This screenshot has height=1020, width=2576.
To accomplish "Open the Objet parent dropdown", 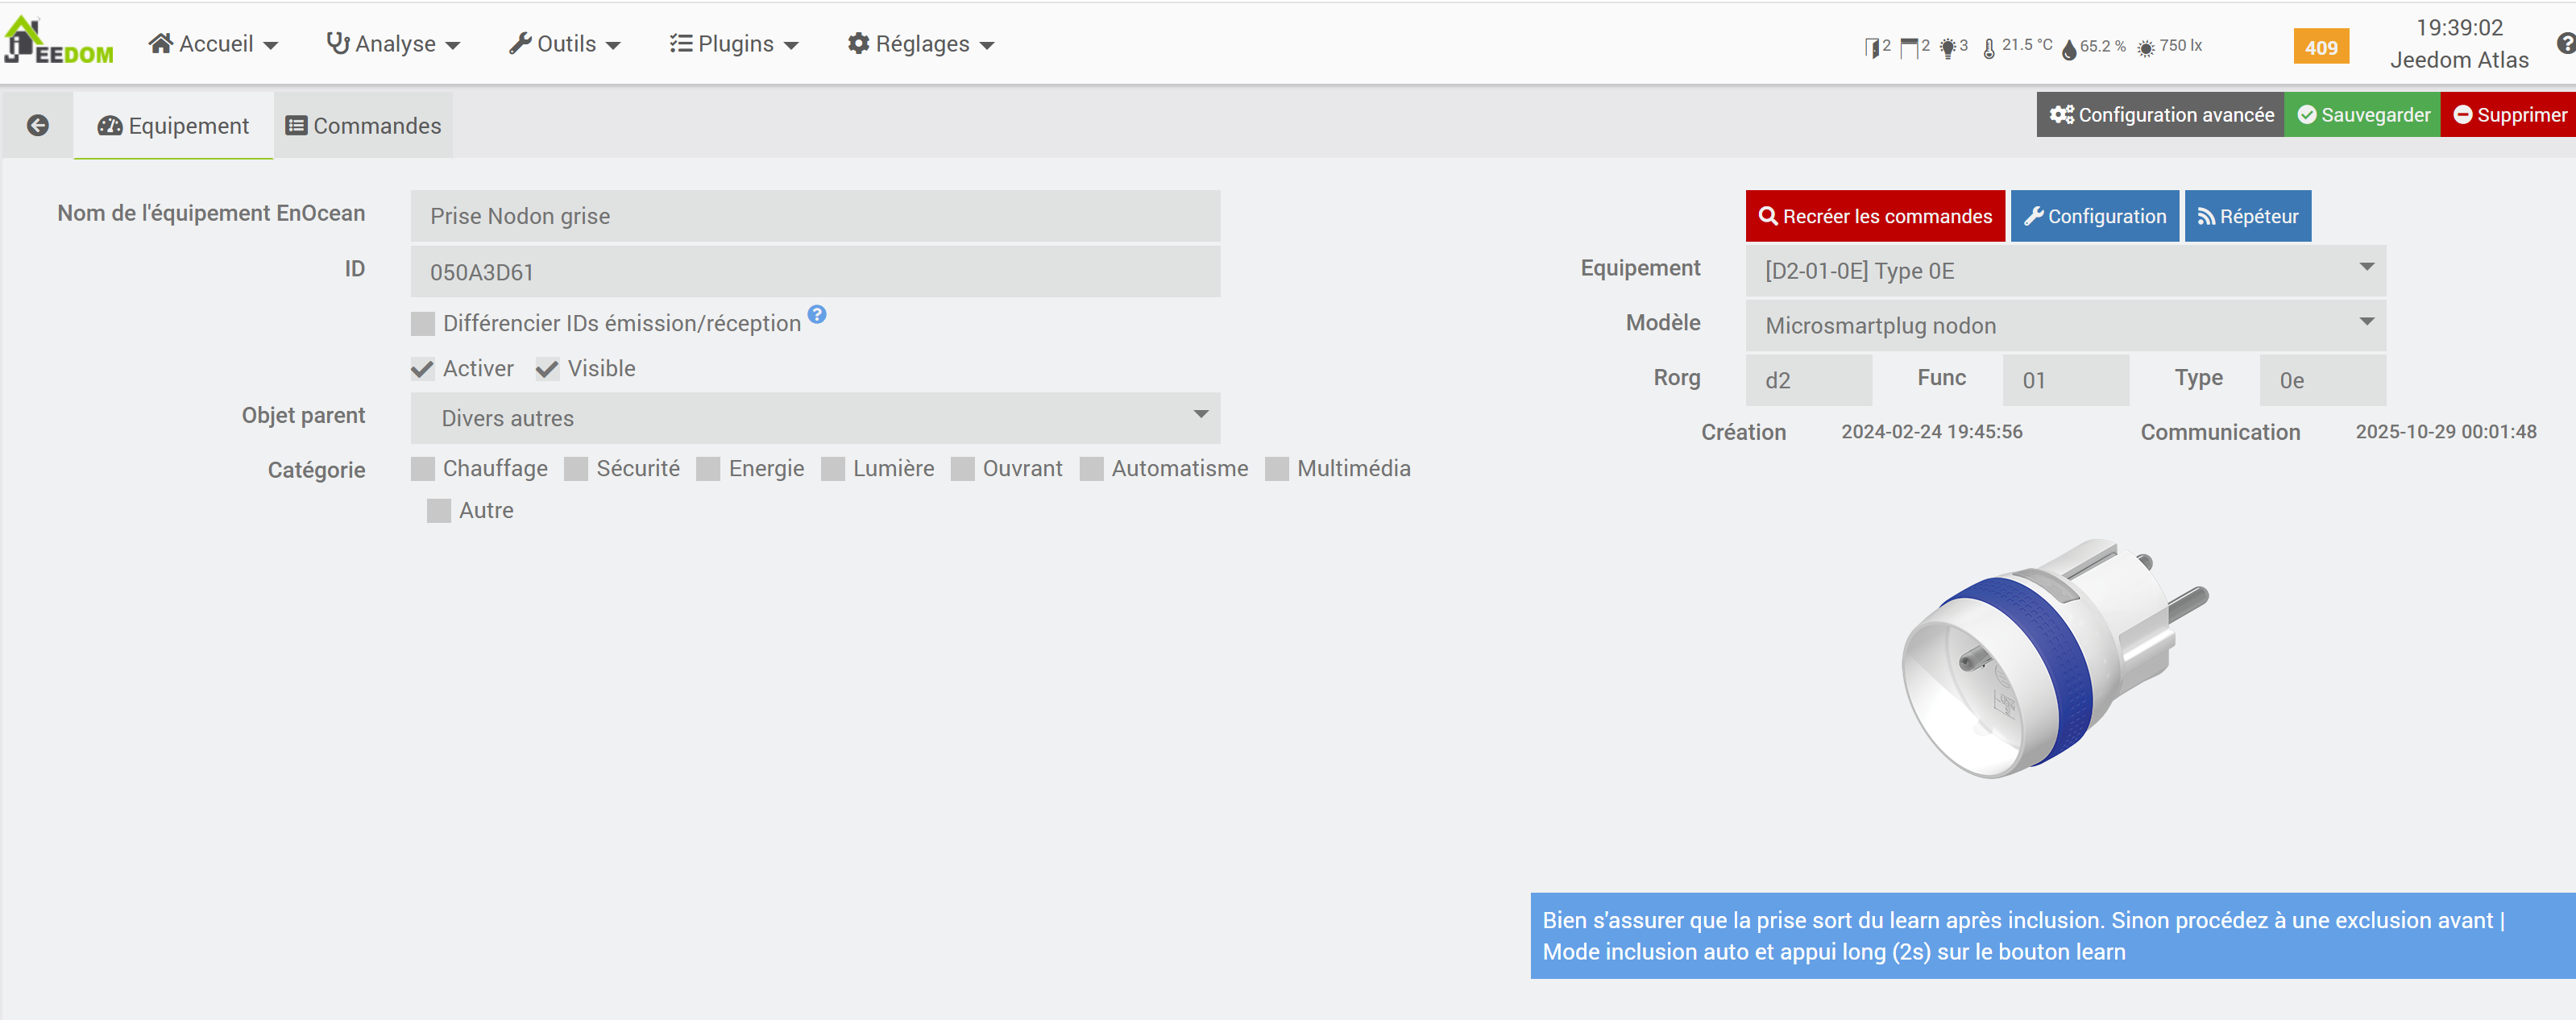I will 814,418.
